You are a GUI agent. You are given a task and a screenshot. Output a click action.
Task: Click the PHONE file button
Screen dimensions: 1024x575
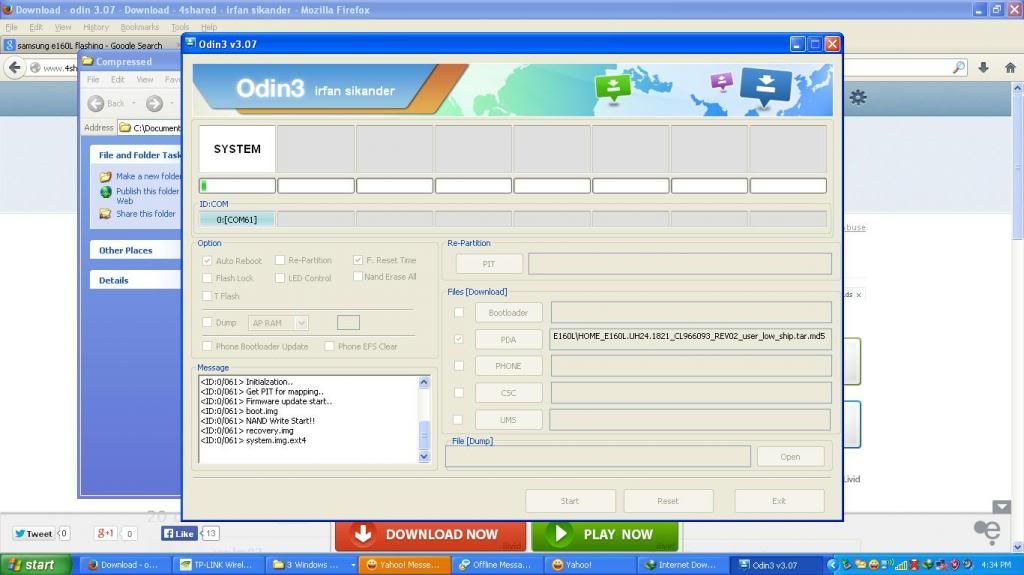508,366
